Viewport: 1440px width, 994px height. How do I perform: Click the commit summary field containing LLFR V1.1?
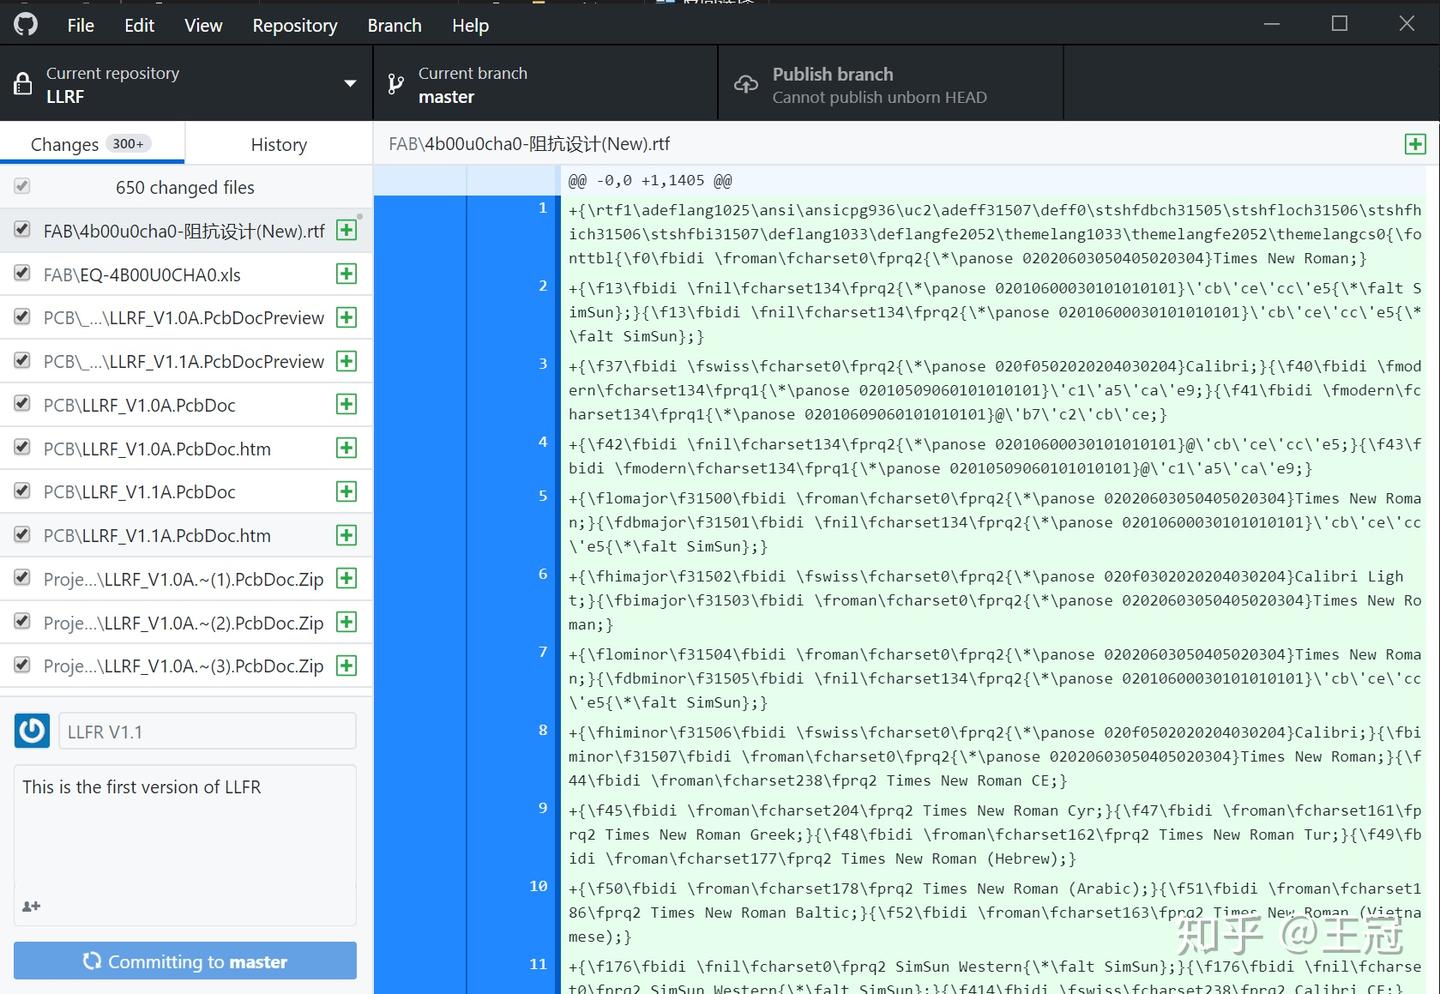(x=206, y=731)
